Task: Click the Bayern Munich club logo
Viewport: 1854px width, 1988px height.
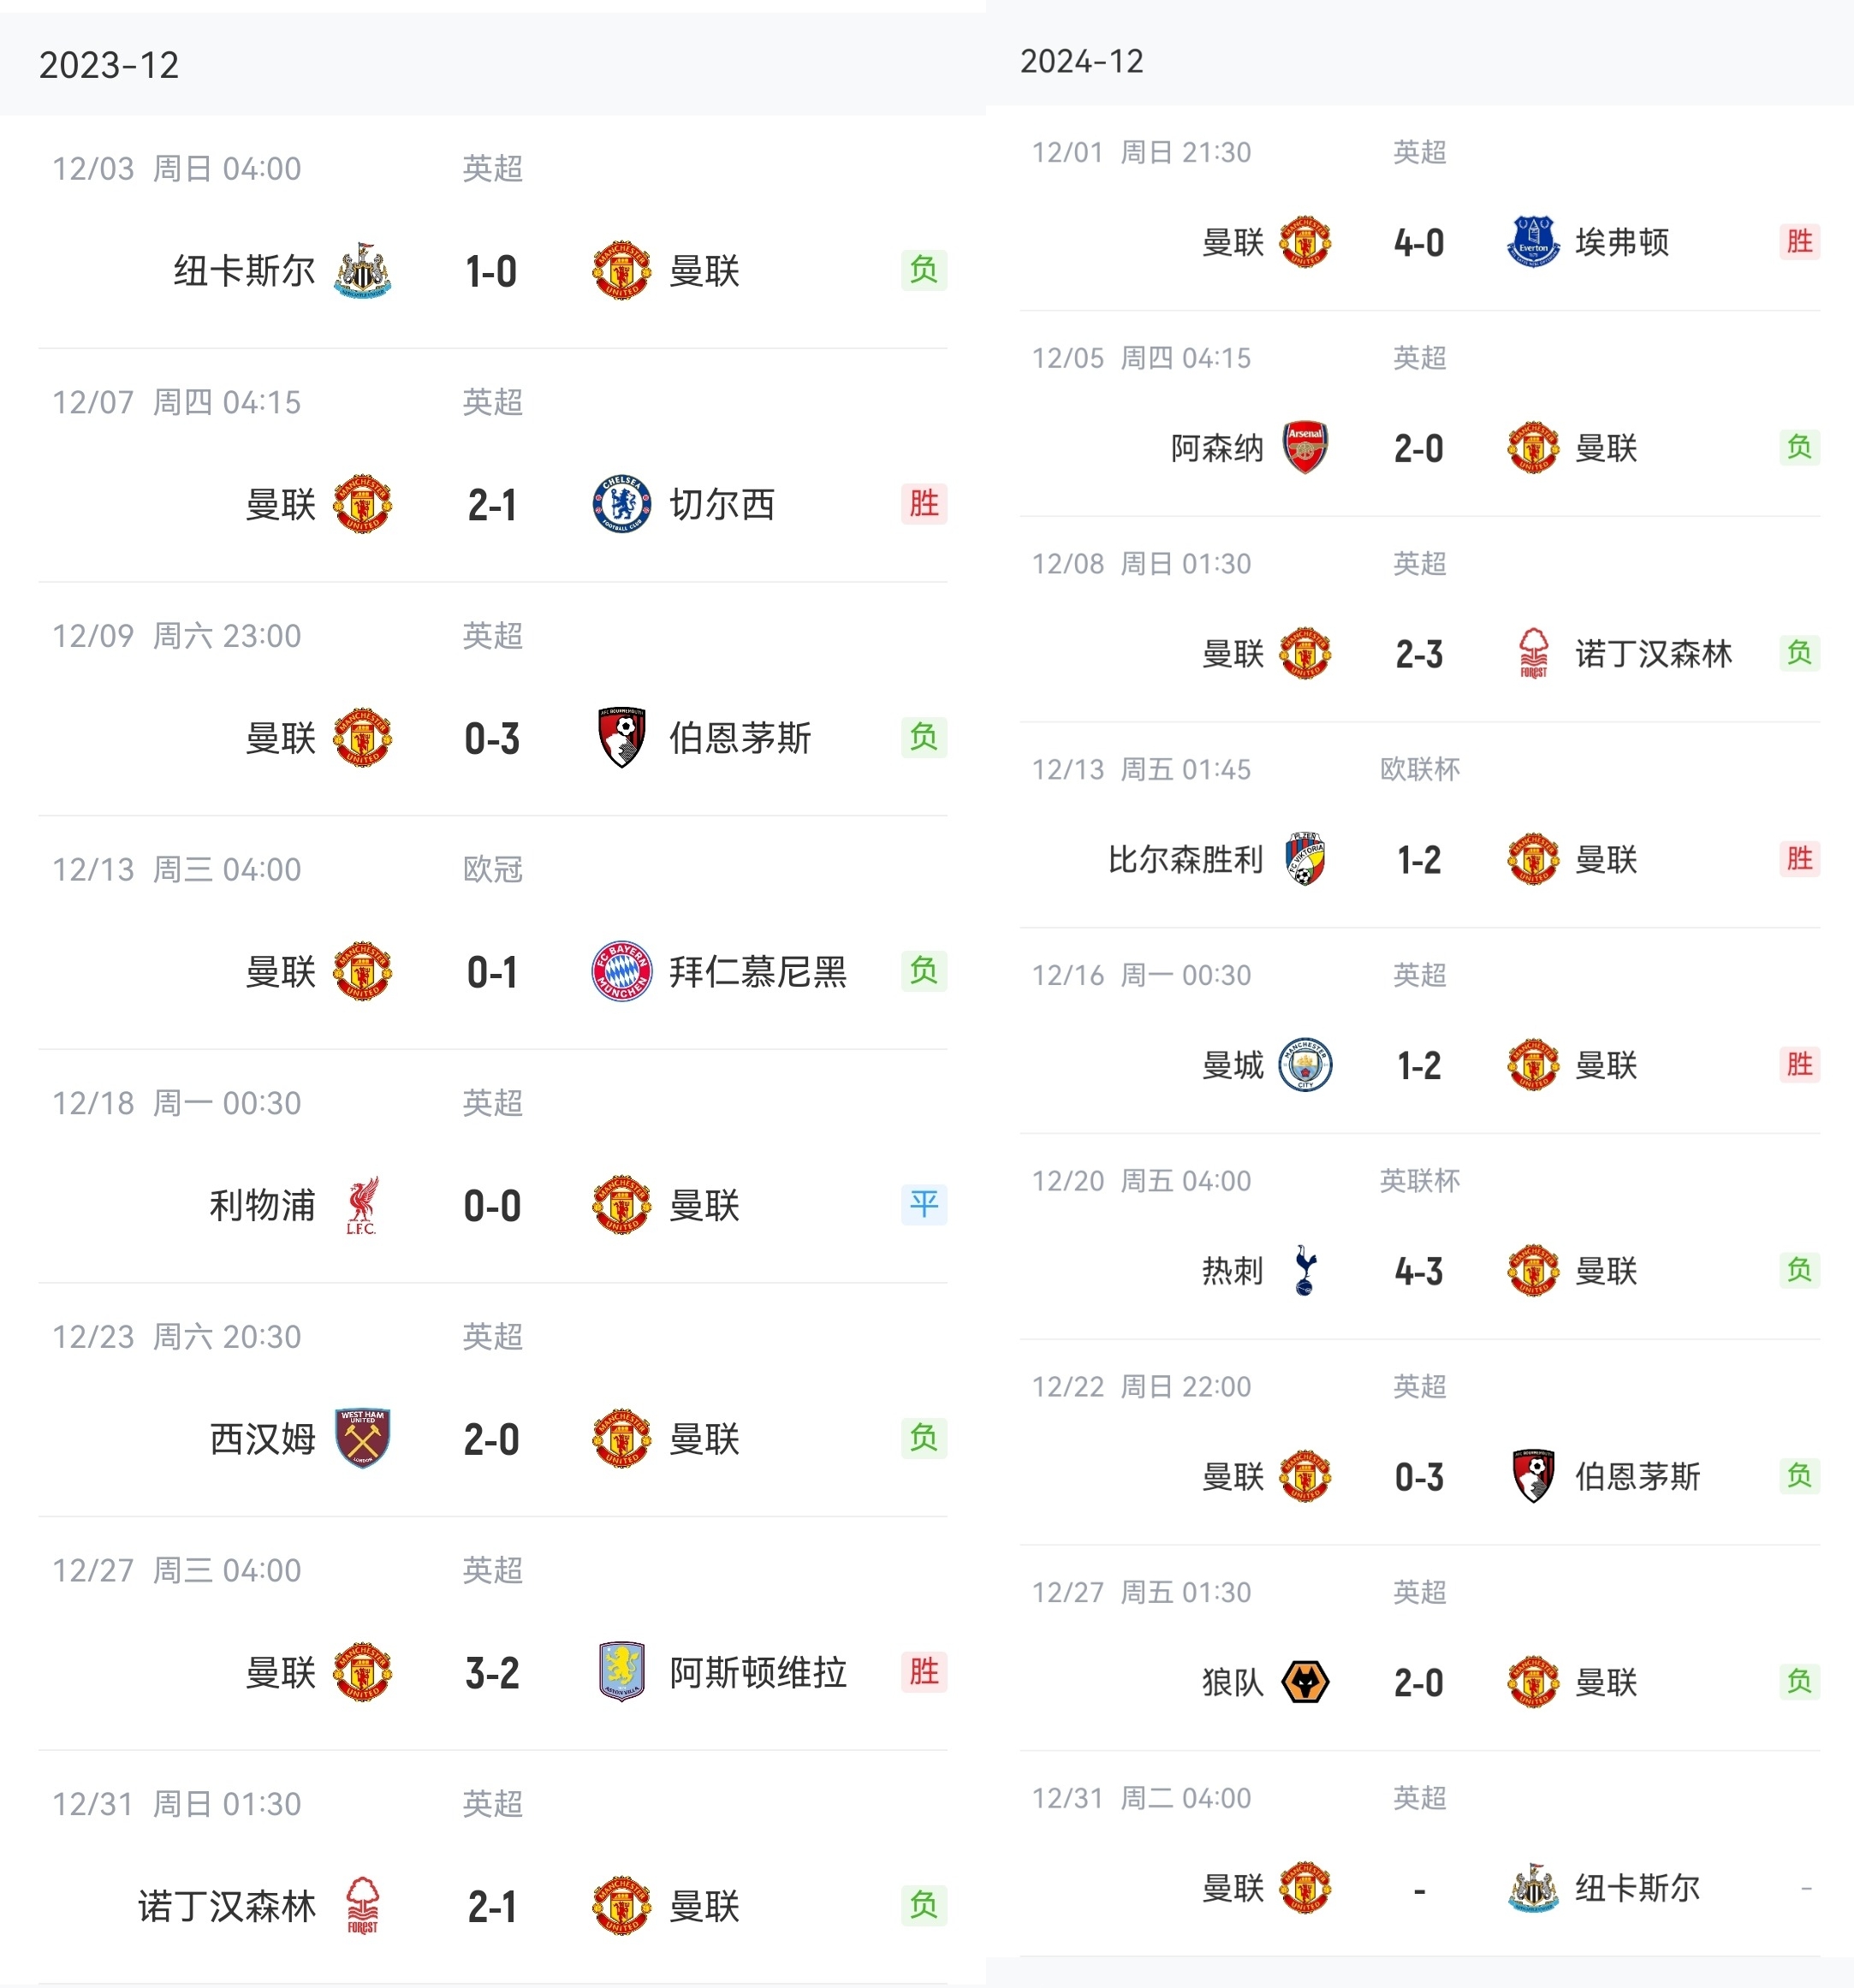Action: [621, 971]
